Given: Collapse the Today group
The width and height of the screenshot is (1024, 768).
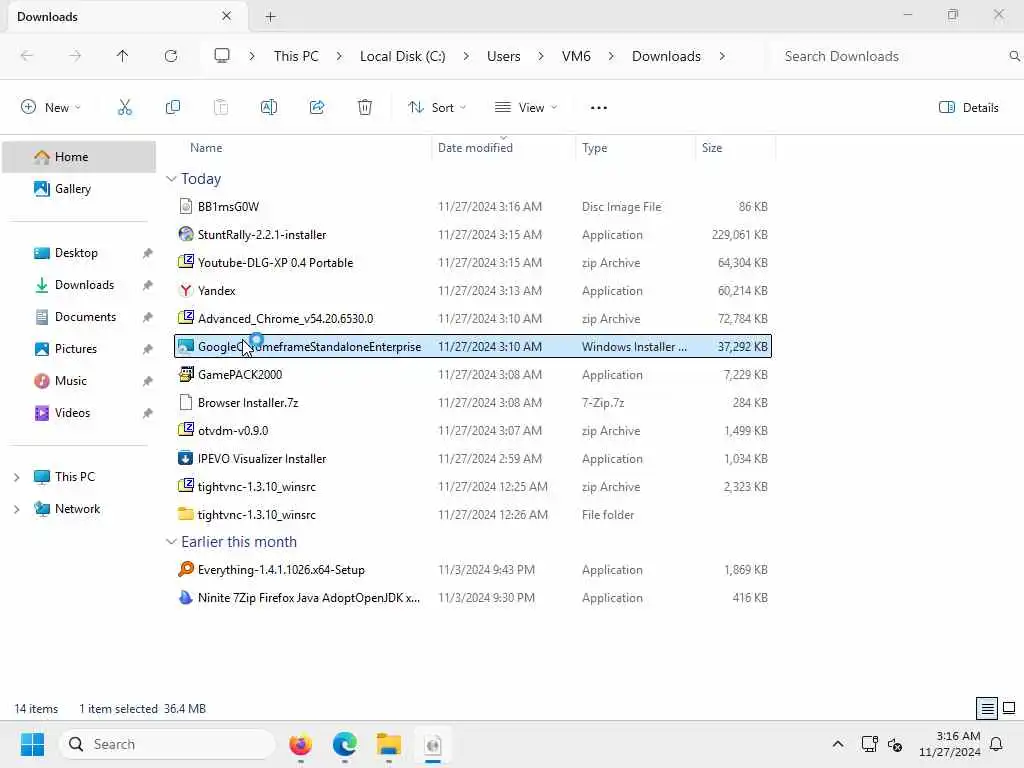Looking at the screenshot, I should click(171, 179).
